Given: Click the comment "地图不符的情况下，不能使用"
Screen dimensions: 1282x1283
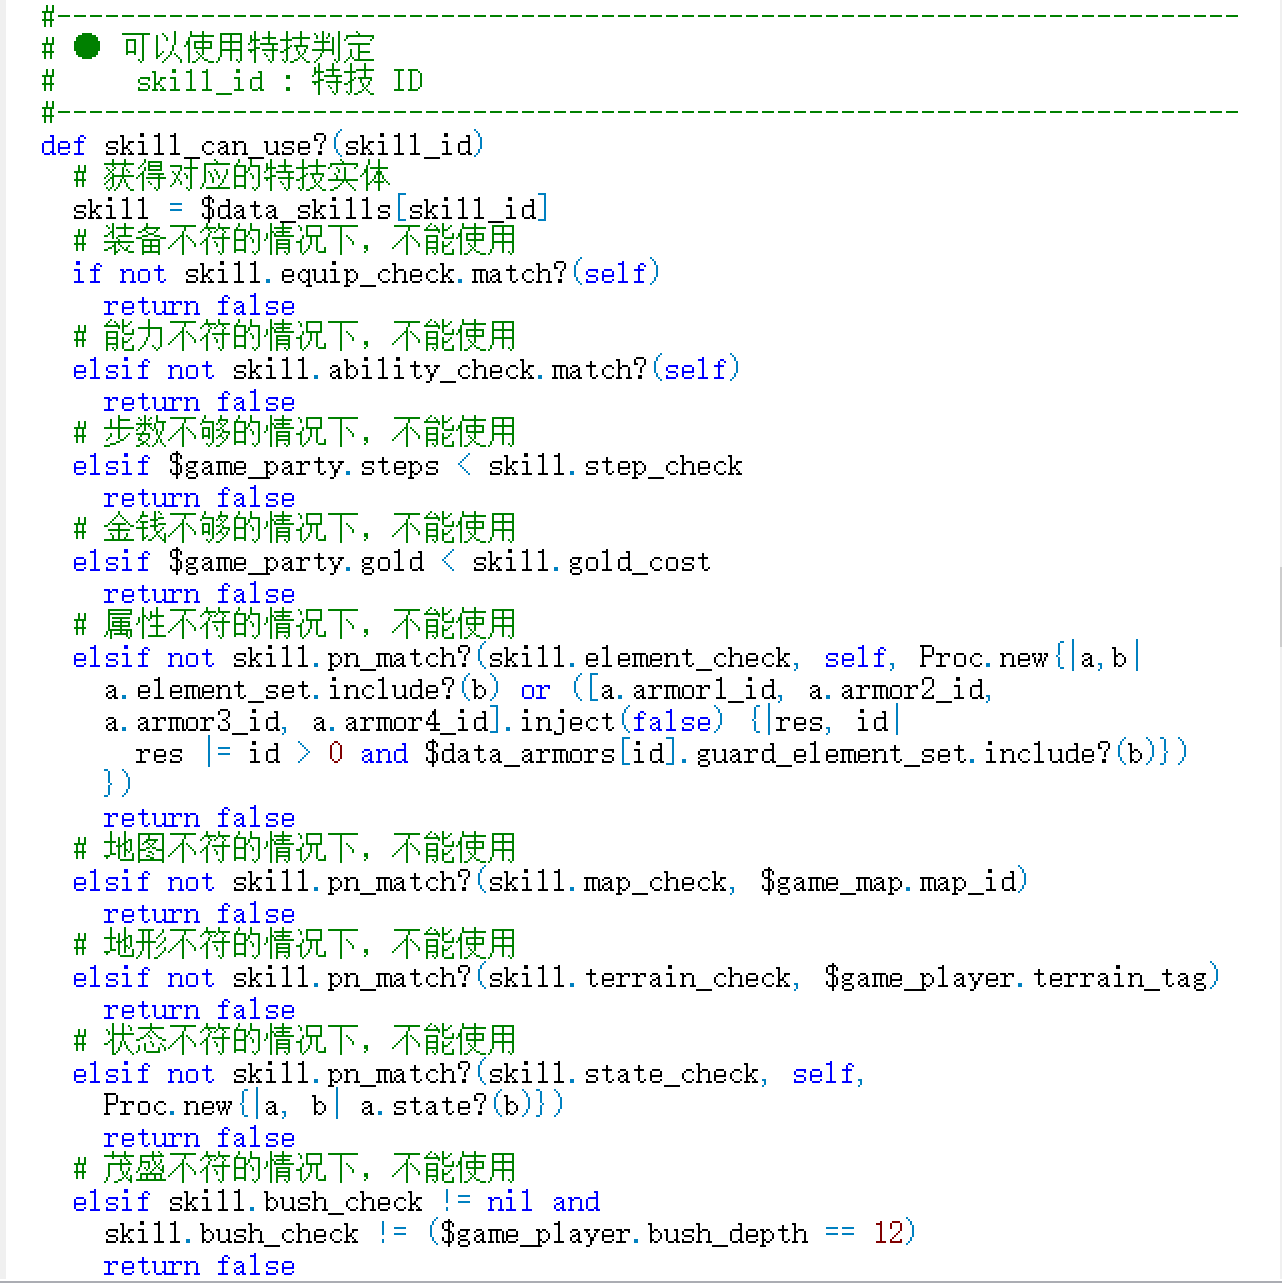Looking at the screenshot, I should click(x=310, y=848).
